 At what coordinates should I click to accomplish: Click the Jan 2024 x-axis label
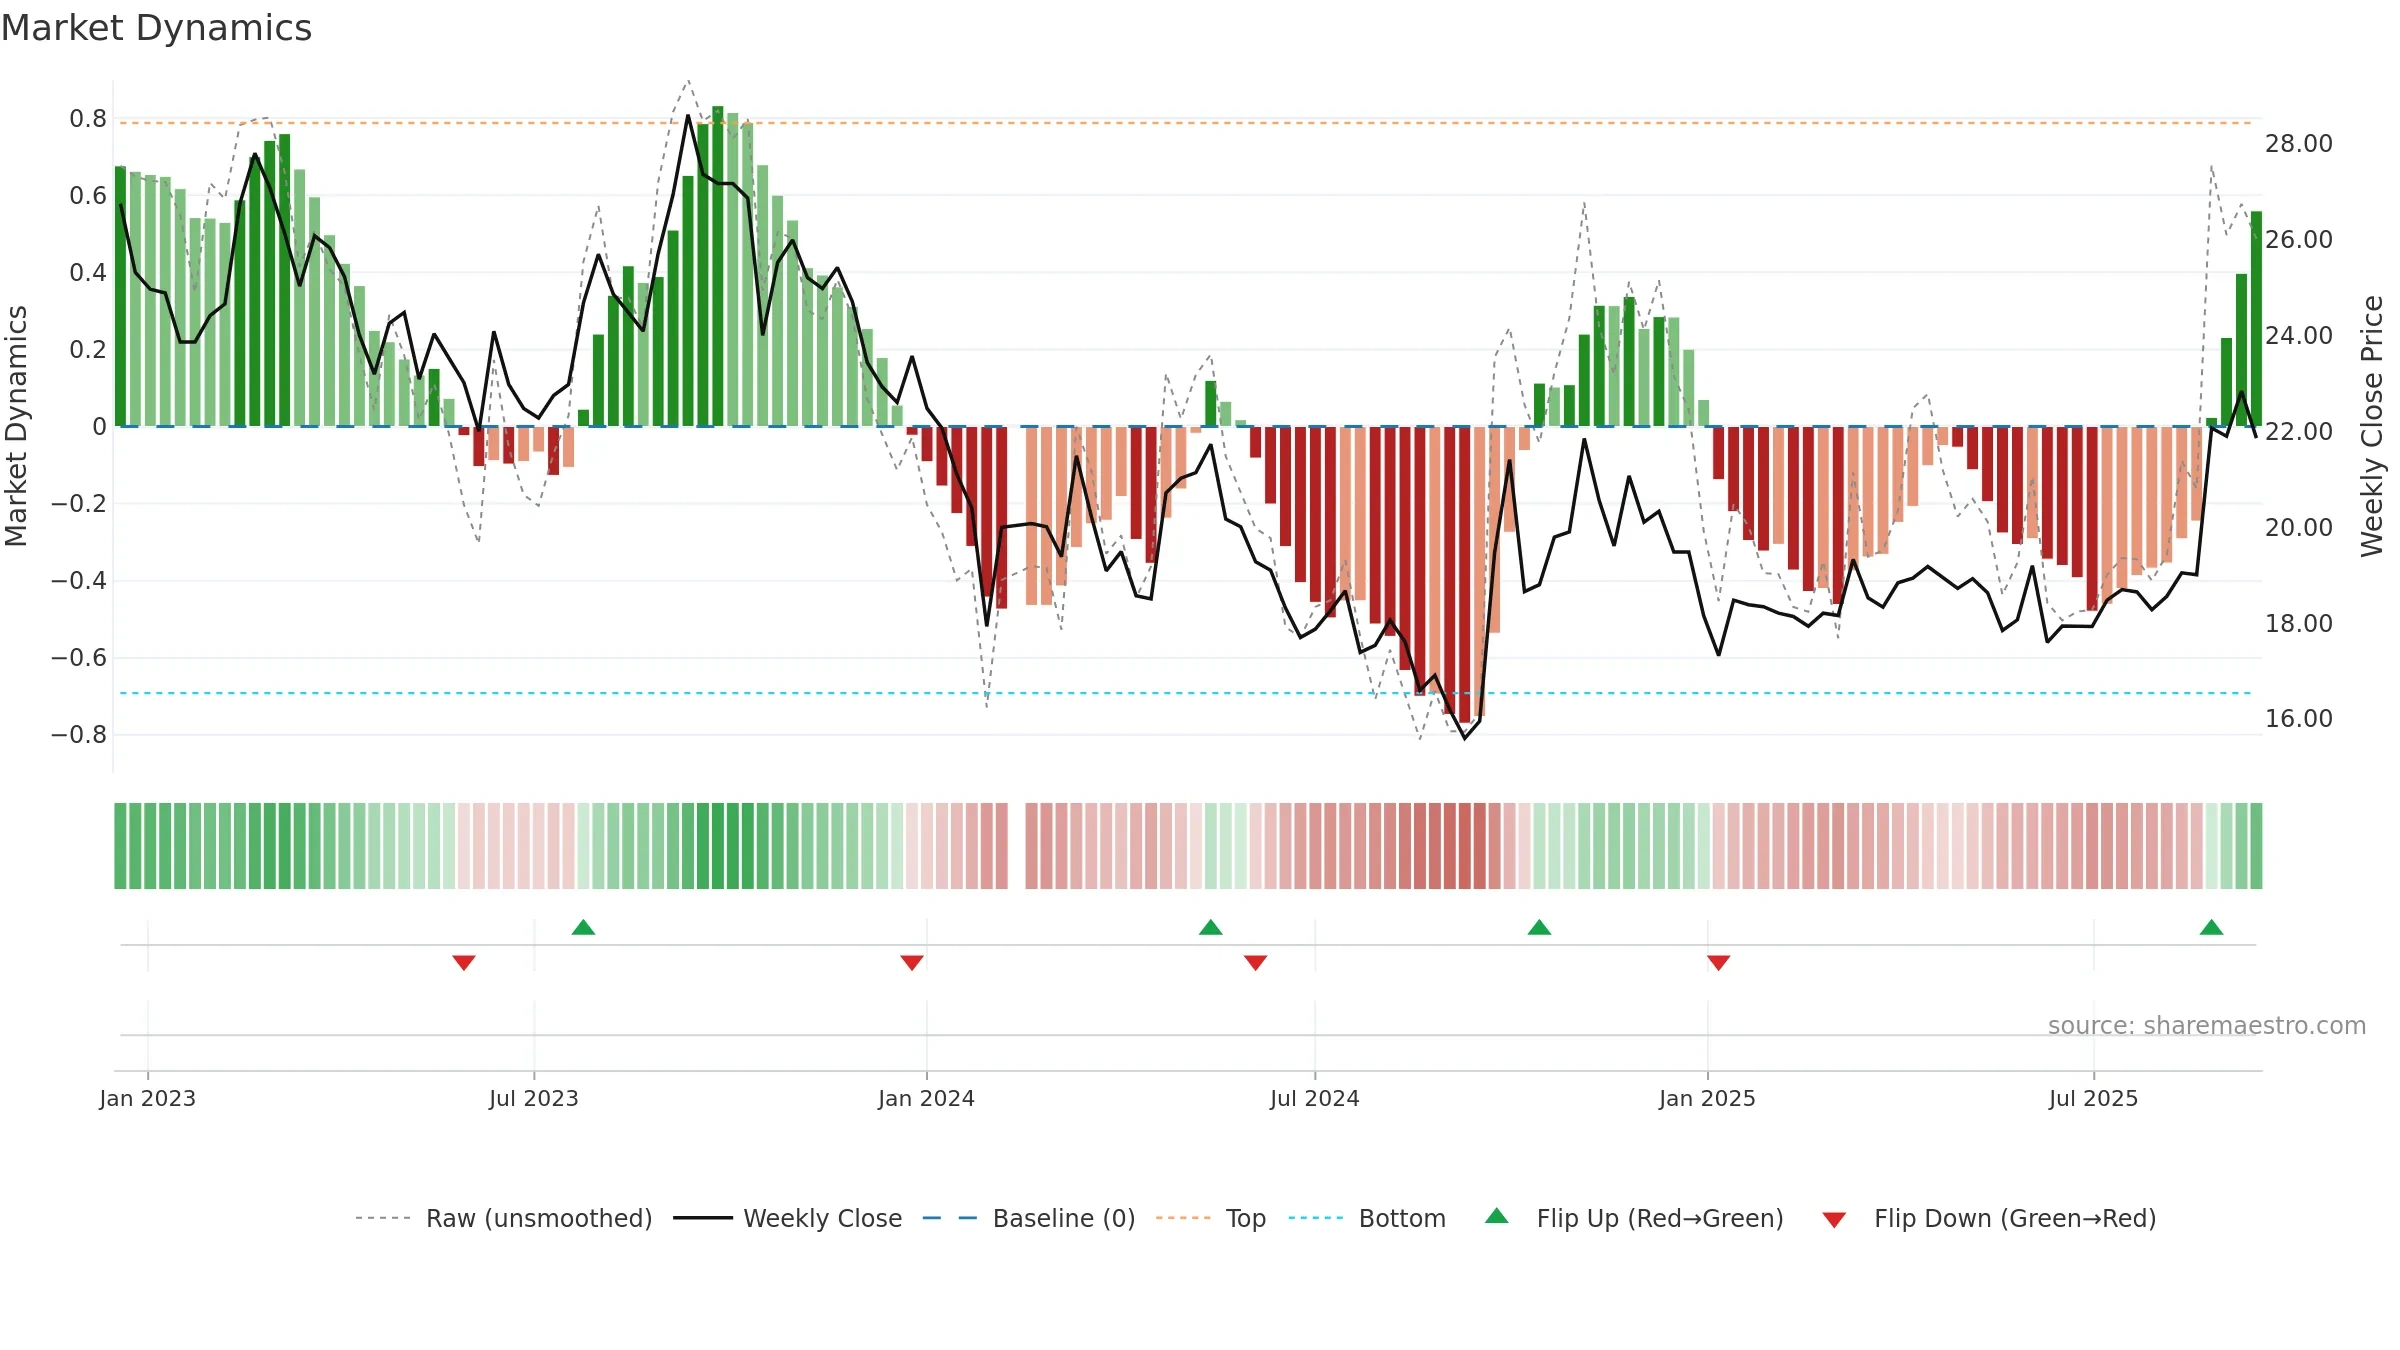(x=926, y=1098)
